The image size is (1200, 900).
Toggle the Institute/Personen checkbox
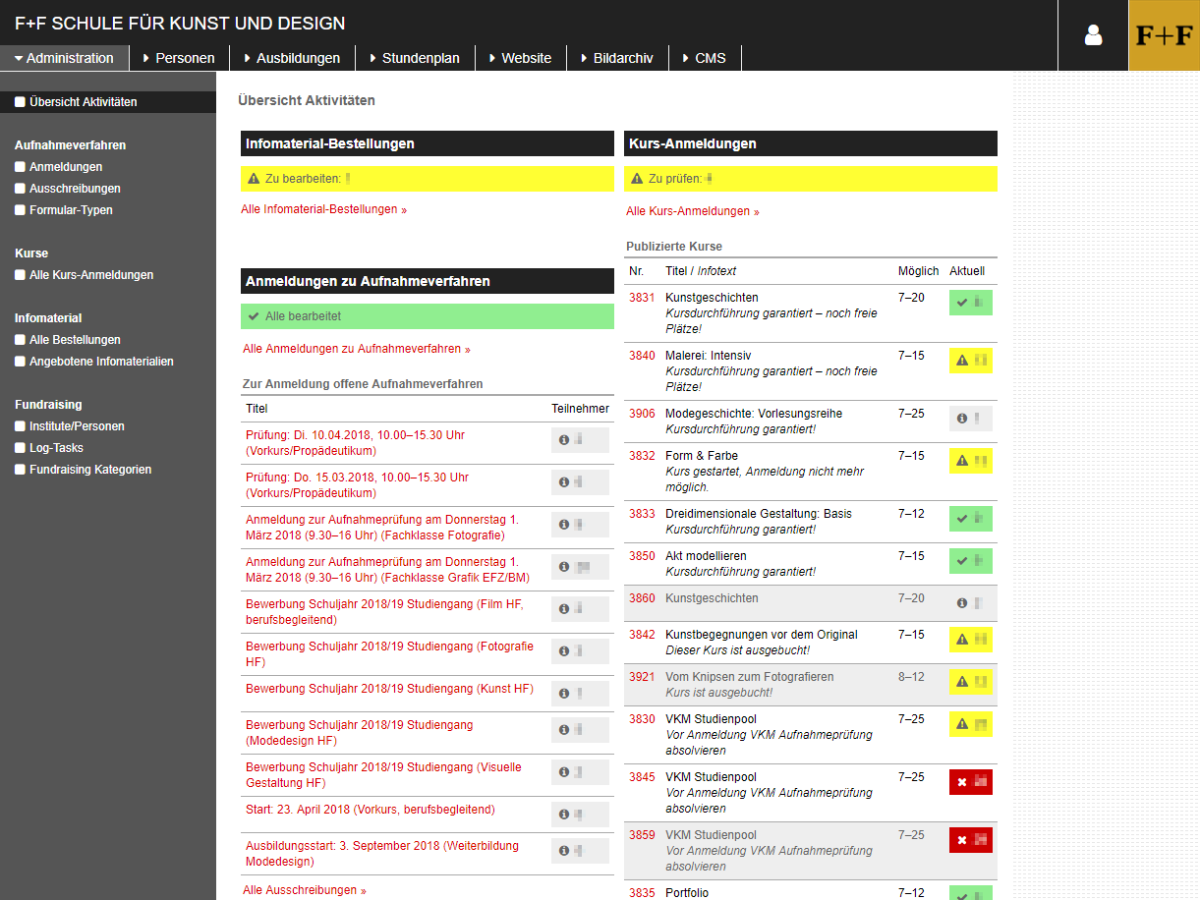(x=20, y=426)
